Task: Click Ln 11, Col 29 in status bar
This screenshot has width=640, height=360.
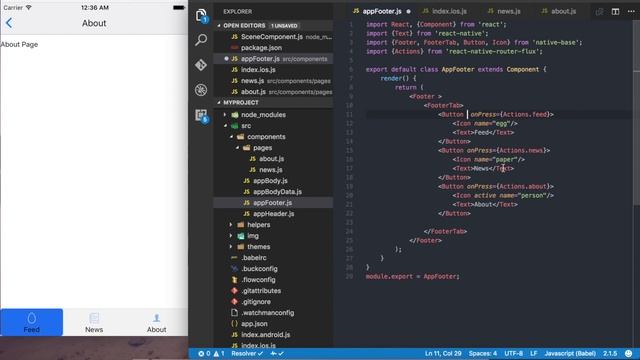Action: tap(443, 353)
